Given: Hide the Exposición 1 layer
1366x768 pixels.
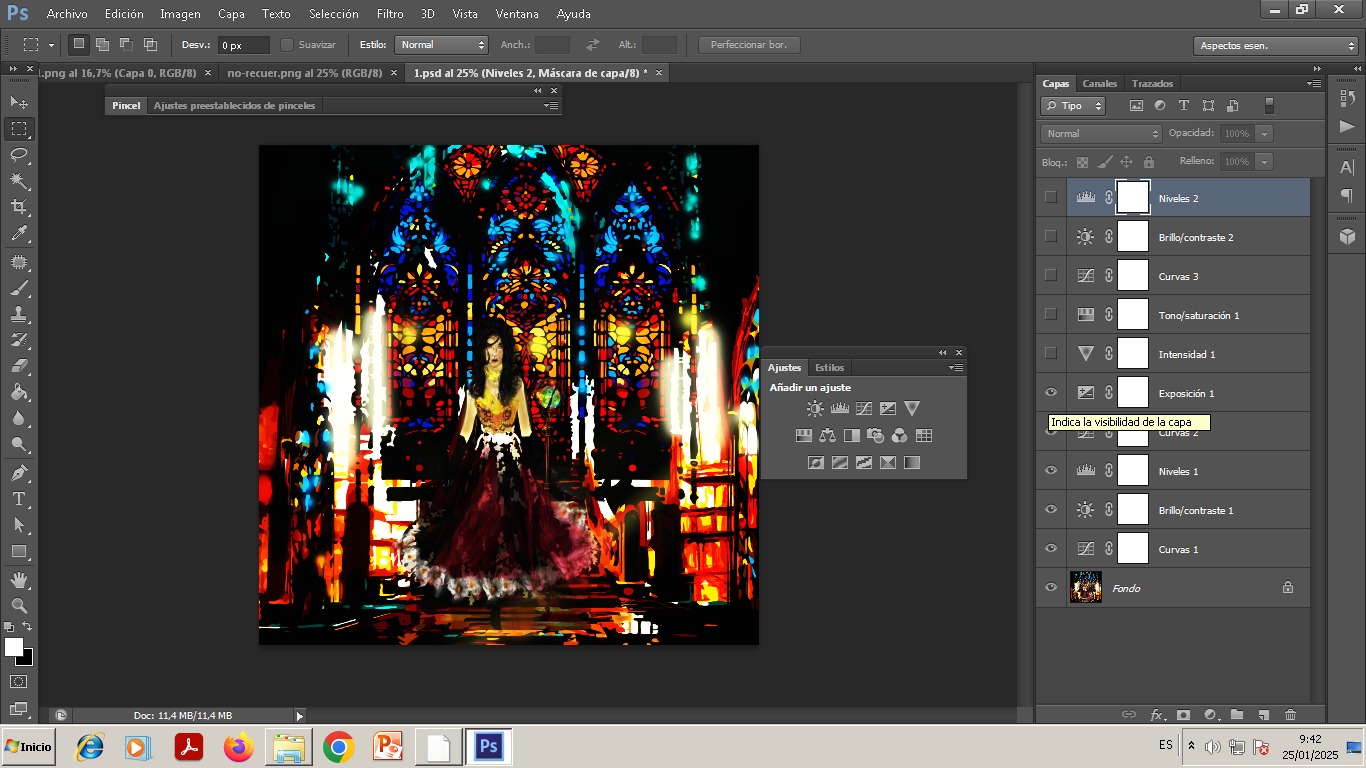Looking at the screenshot, I should (1050, 392).
